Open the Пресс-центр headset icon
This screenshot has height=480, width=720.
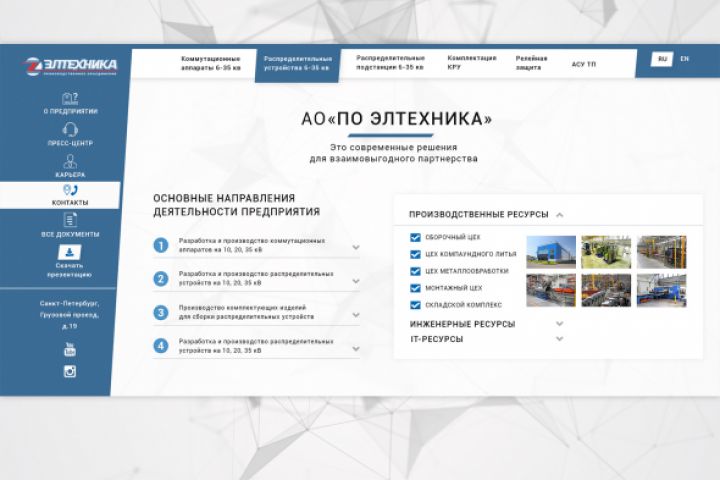tap(70, 130)
